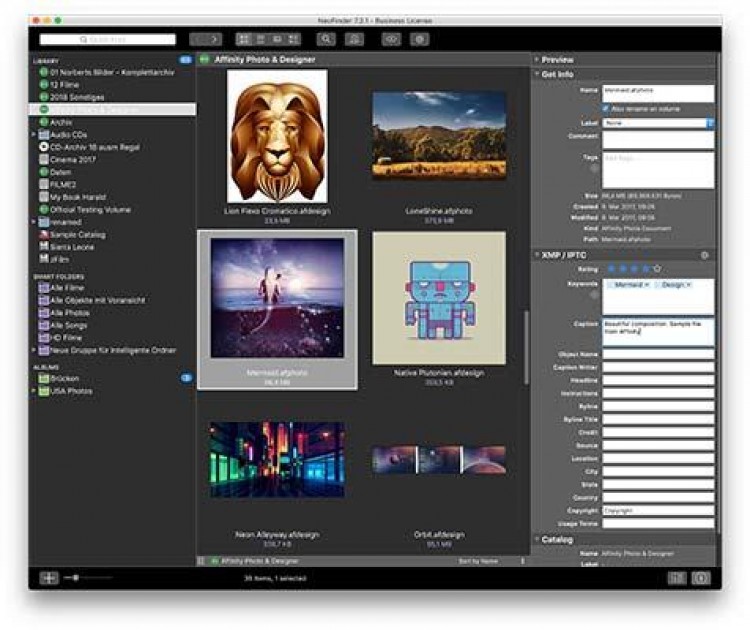This screenshot has height=630, width=750.
Task: Switch to column view mode
Action: pos(294,39)
